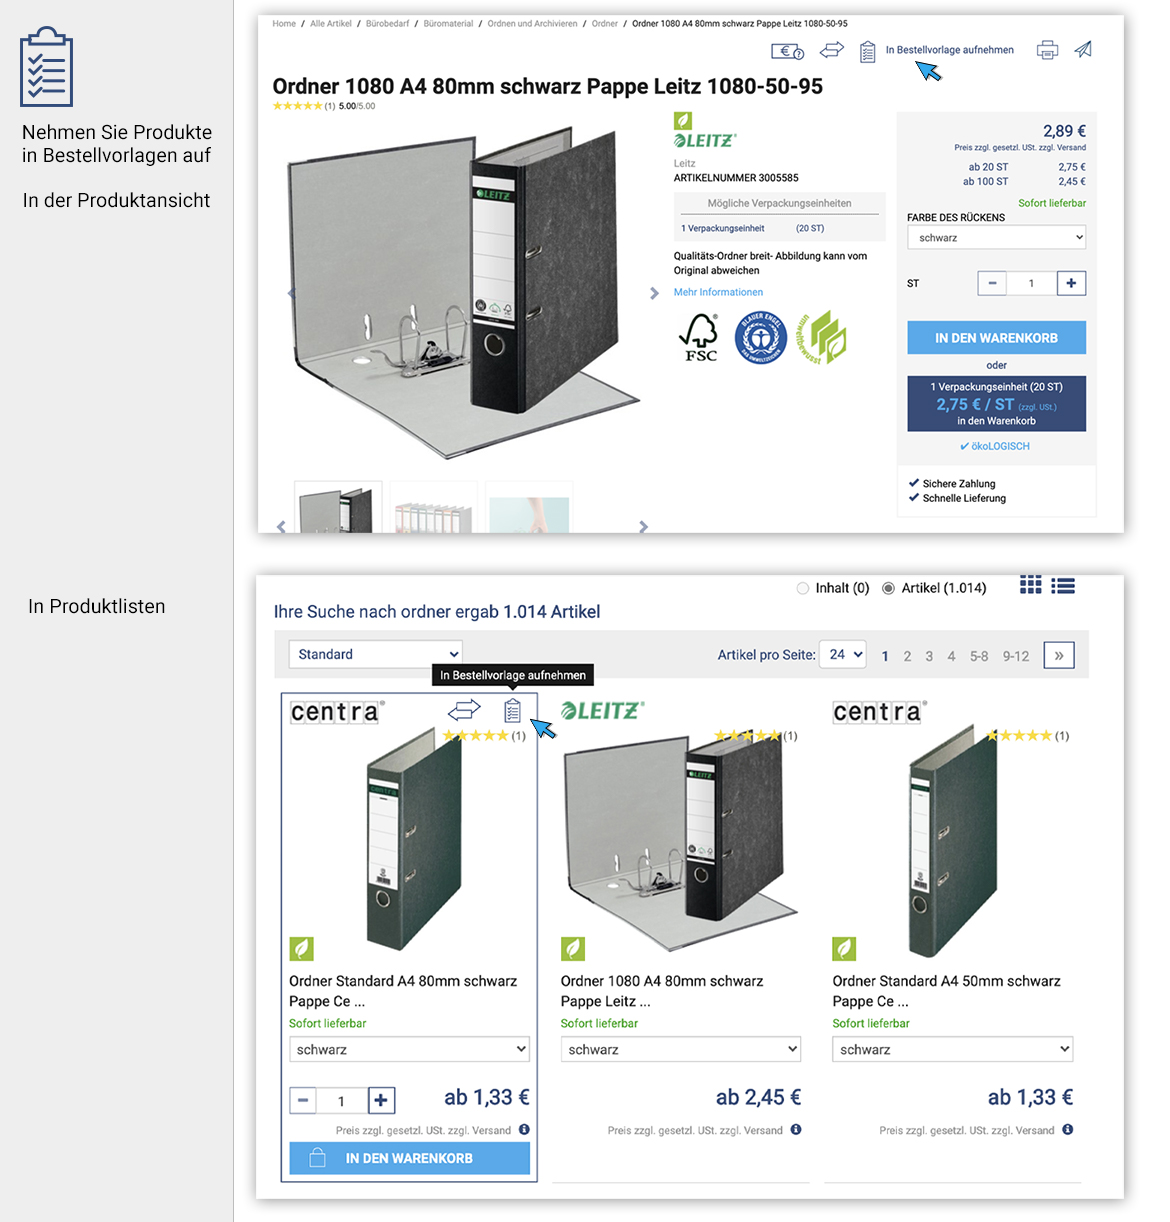This screenshot has height=1222, width=1170.
Task: Click green eco leaf on first Centra card
Action: click(x=301, y=948)
